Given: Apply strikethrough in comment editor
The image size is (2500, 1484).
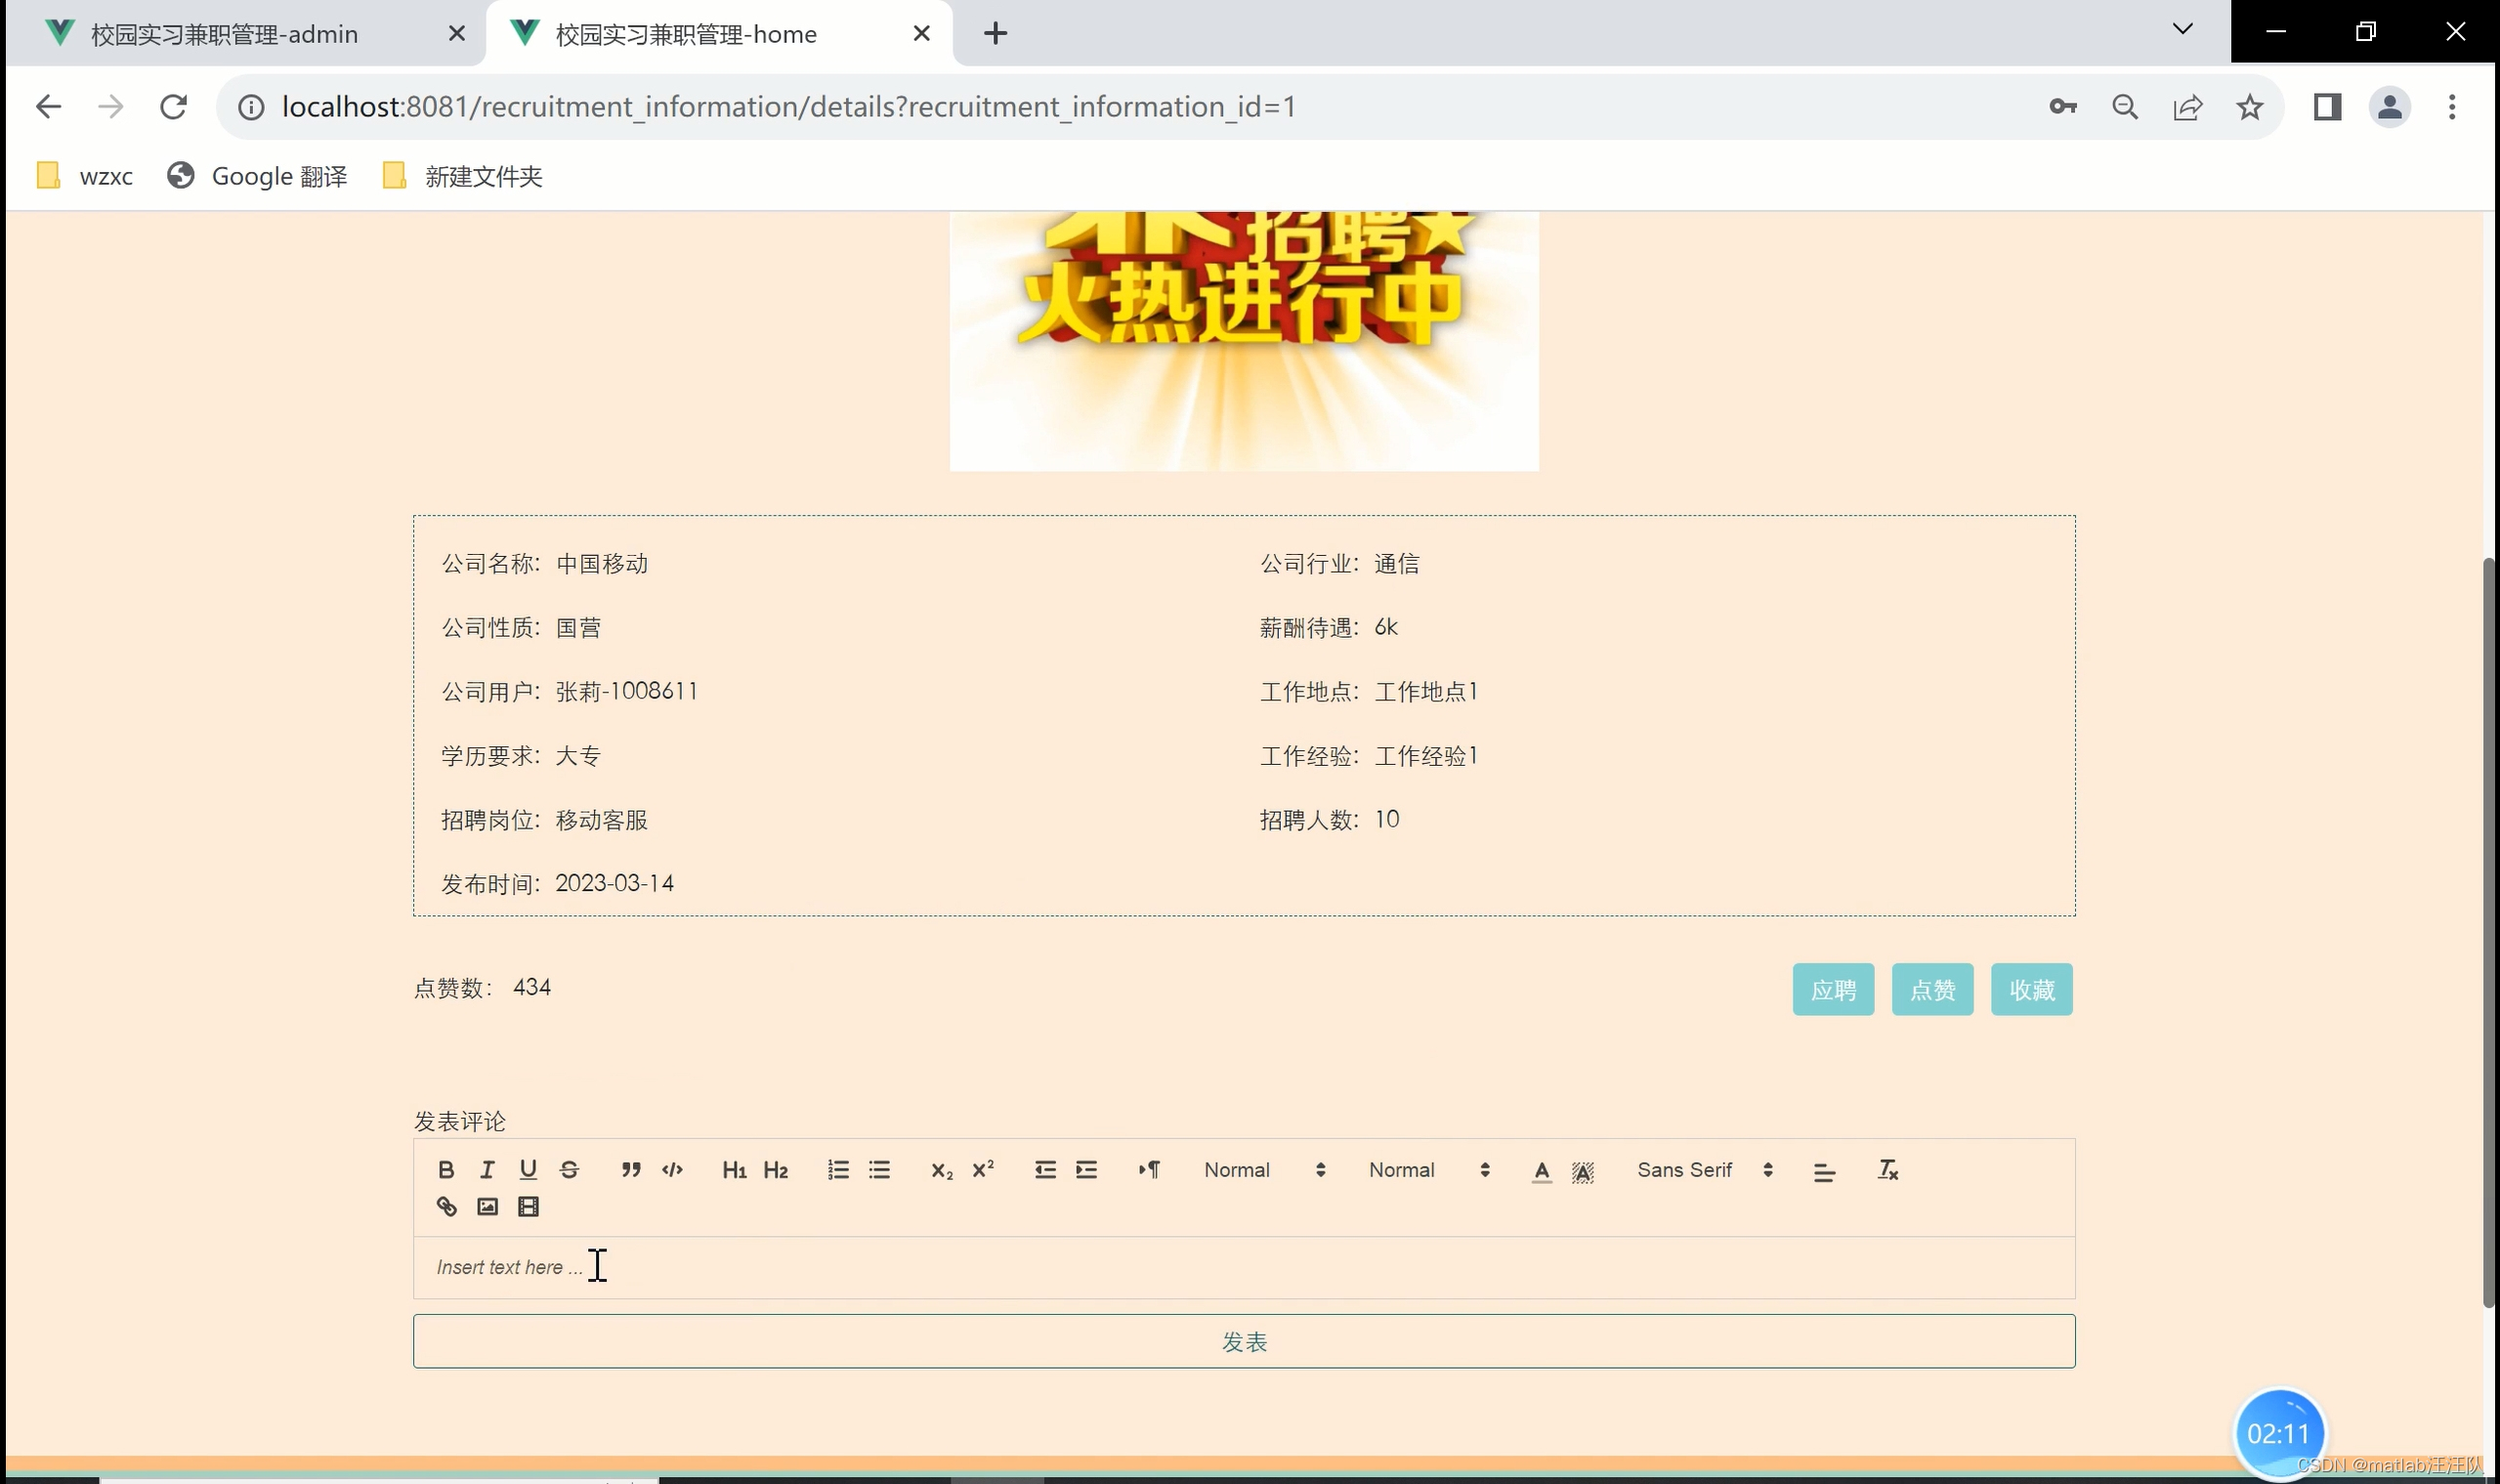Looking at the screenshot, I should 569,1170.
